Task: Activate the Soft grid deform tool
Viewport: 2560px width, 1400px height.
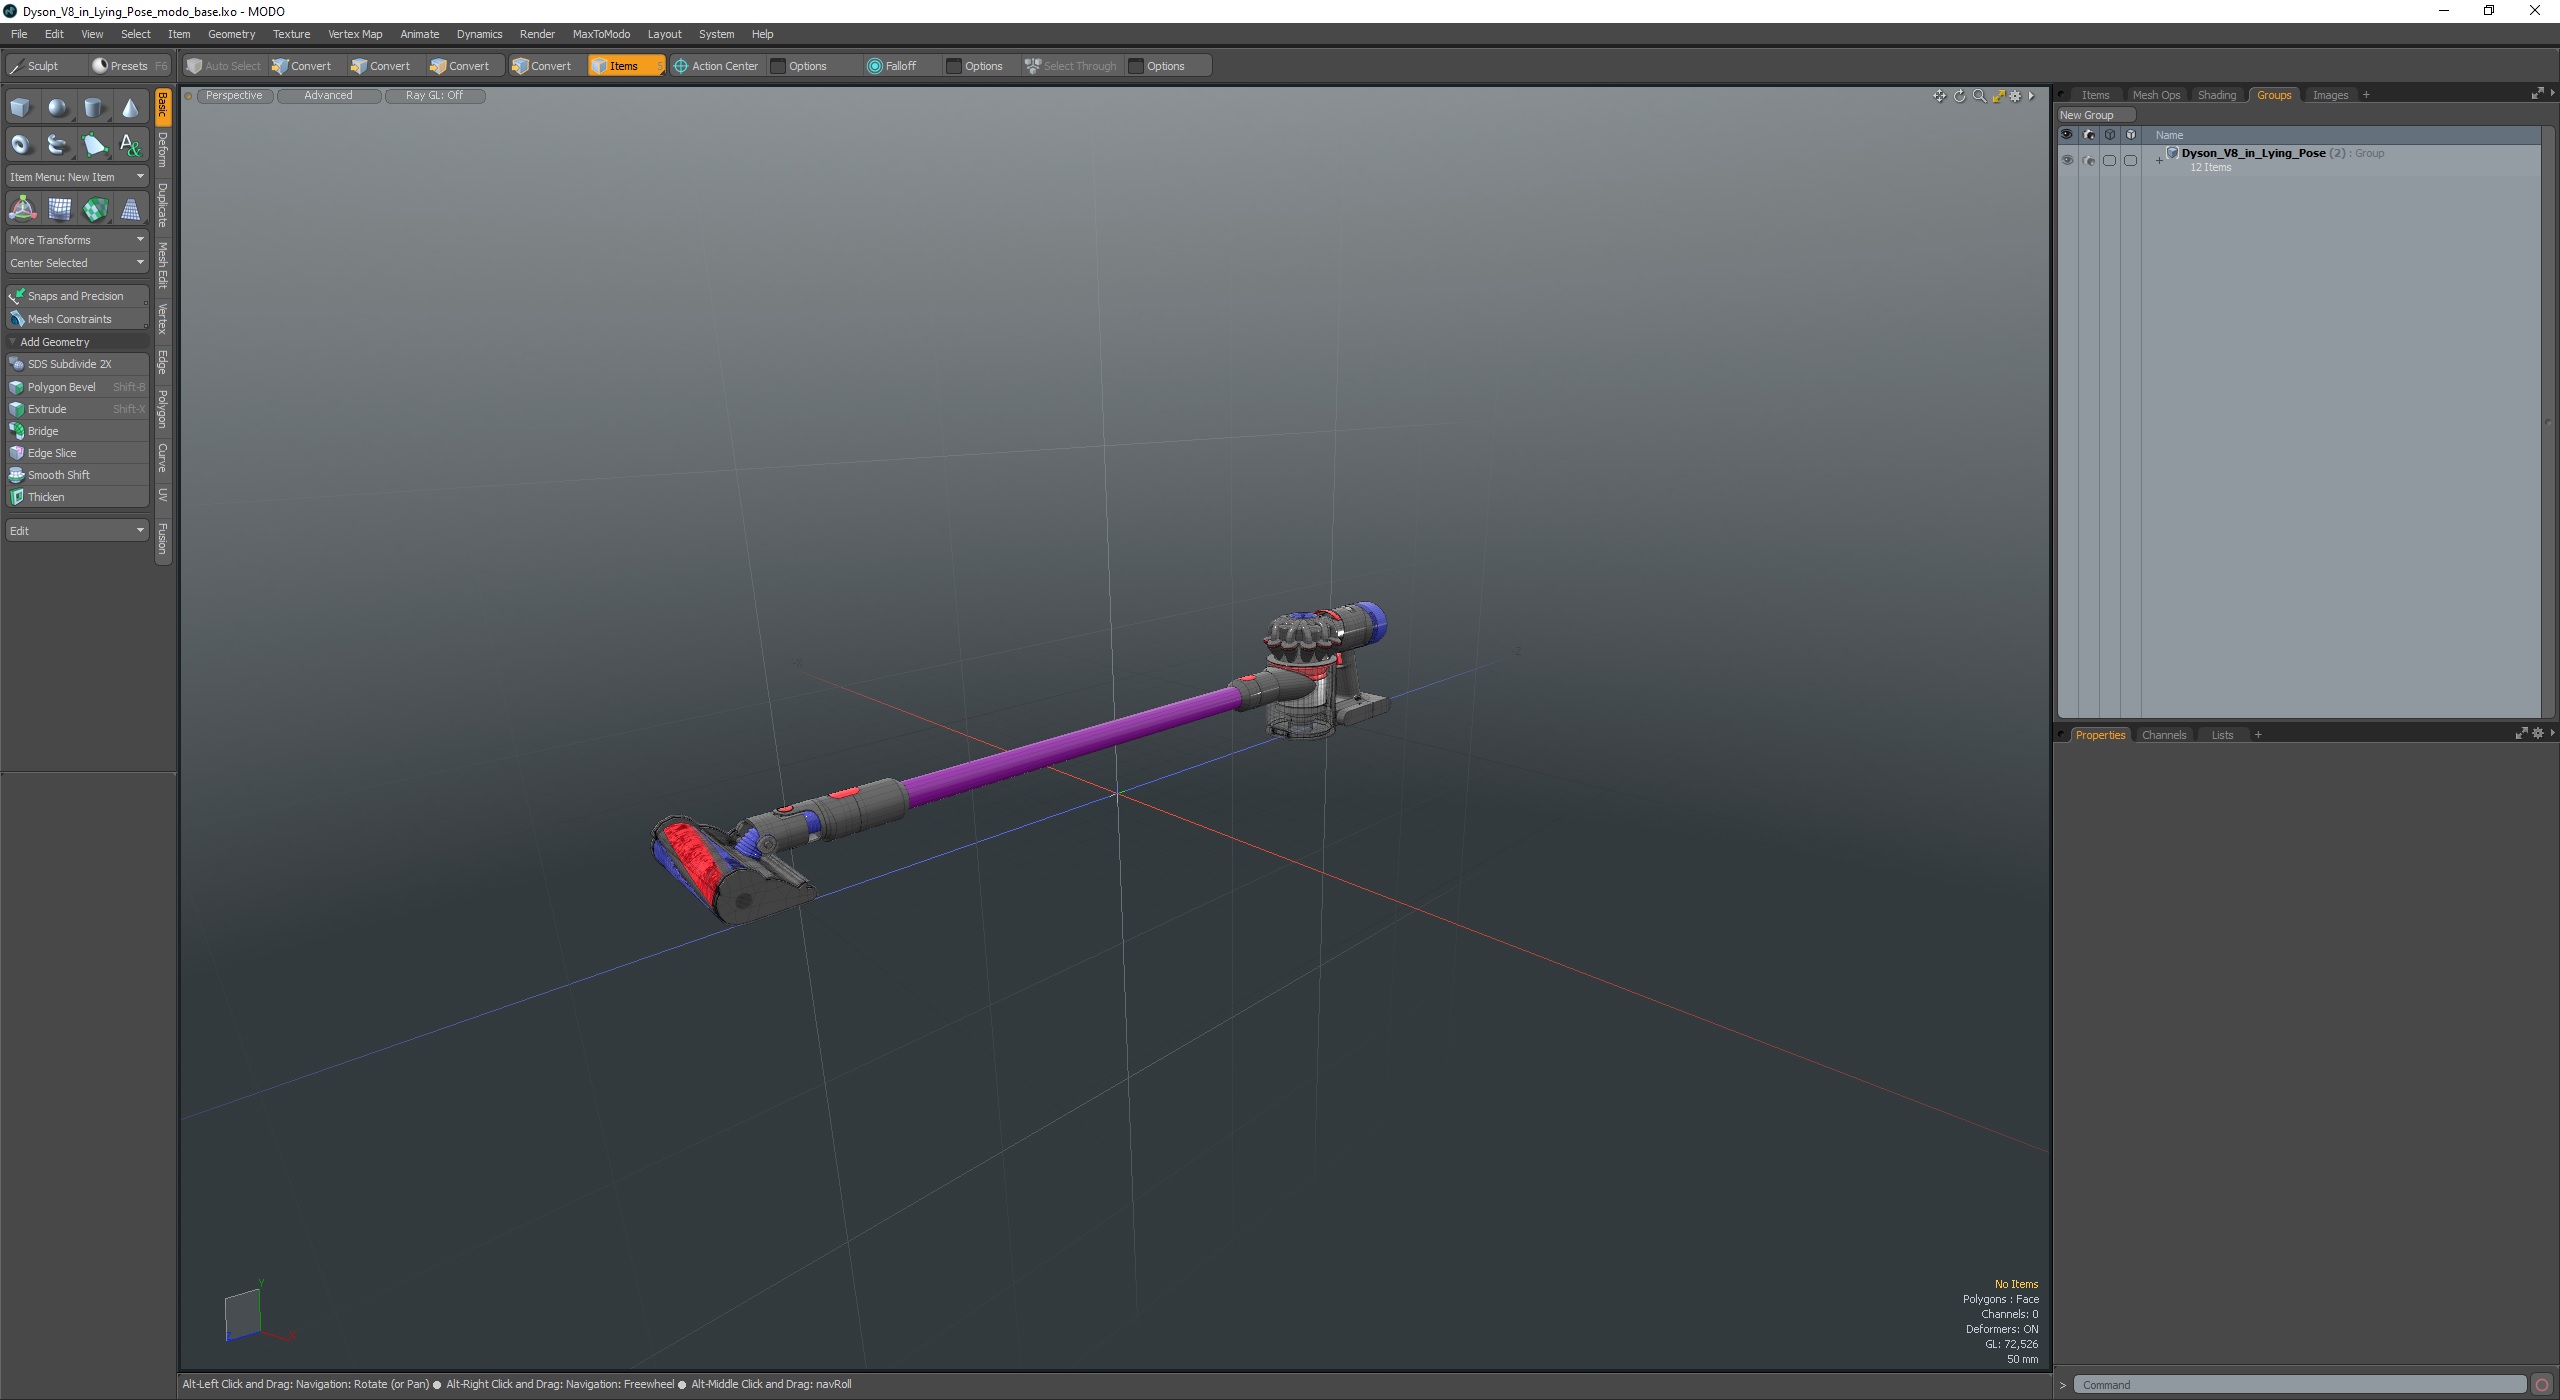Action: click(x=59, y=209)
